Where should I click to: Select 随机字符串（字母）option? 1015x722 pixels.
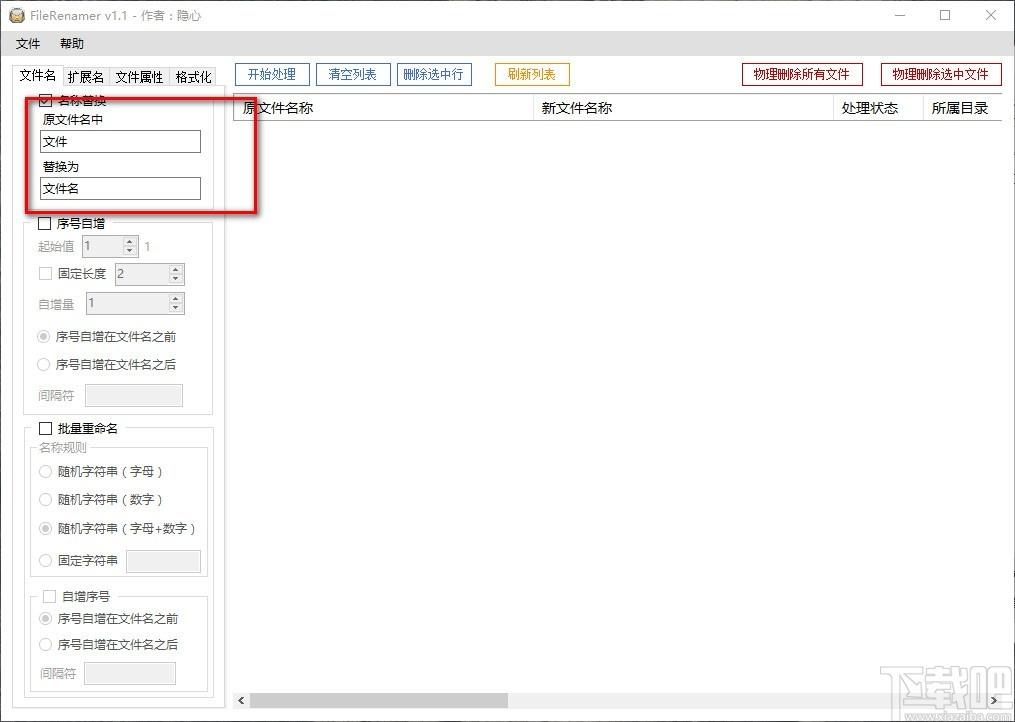pyautogui.click(x=101, y=471)
